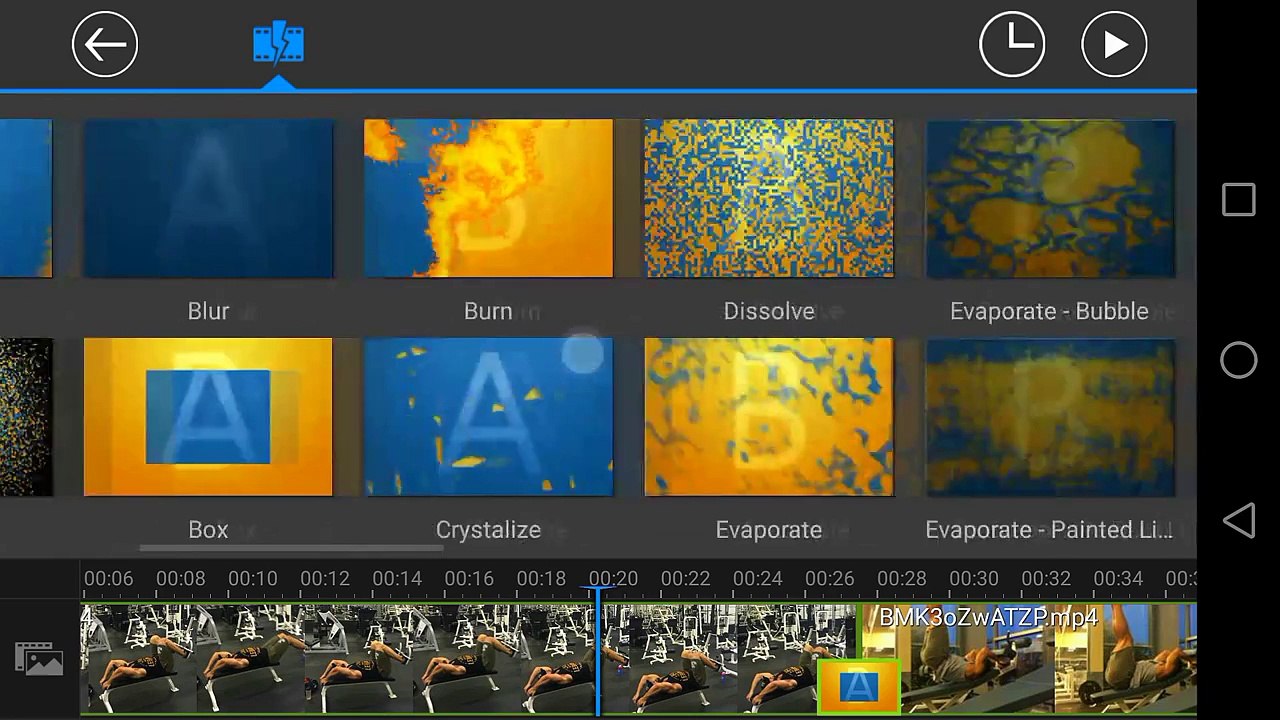Tap the media track icon beside timeline
This screenshot has width=1280, height=720.
tap(39, 659)
